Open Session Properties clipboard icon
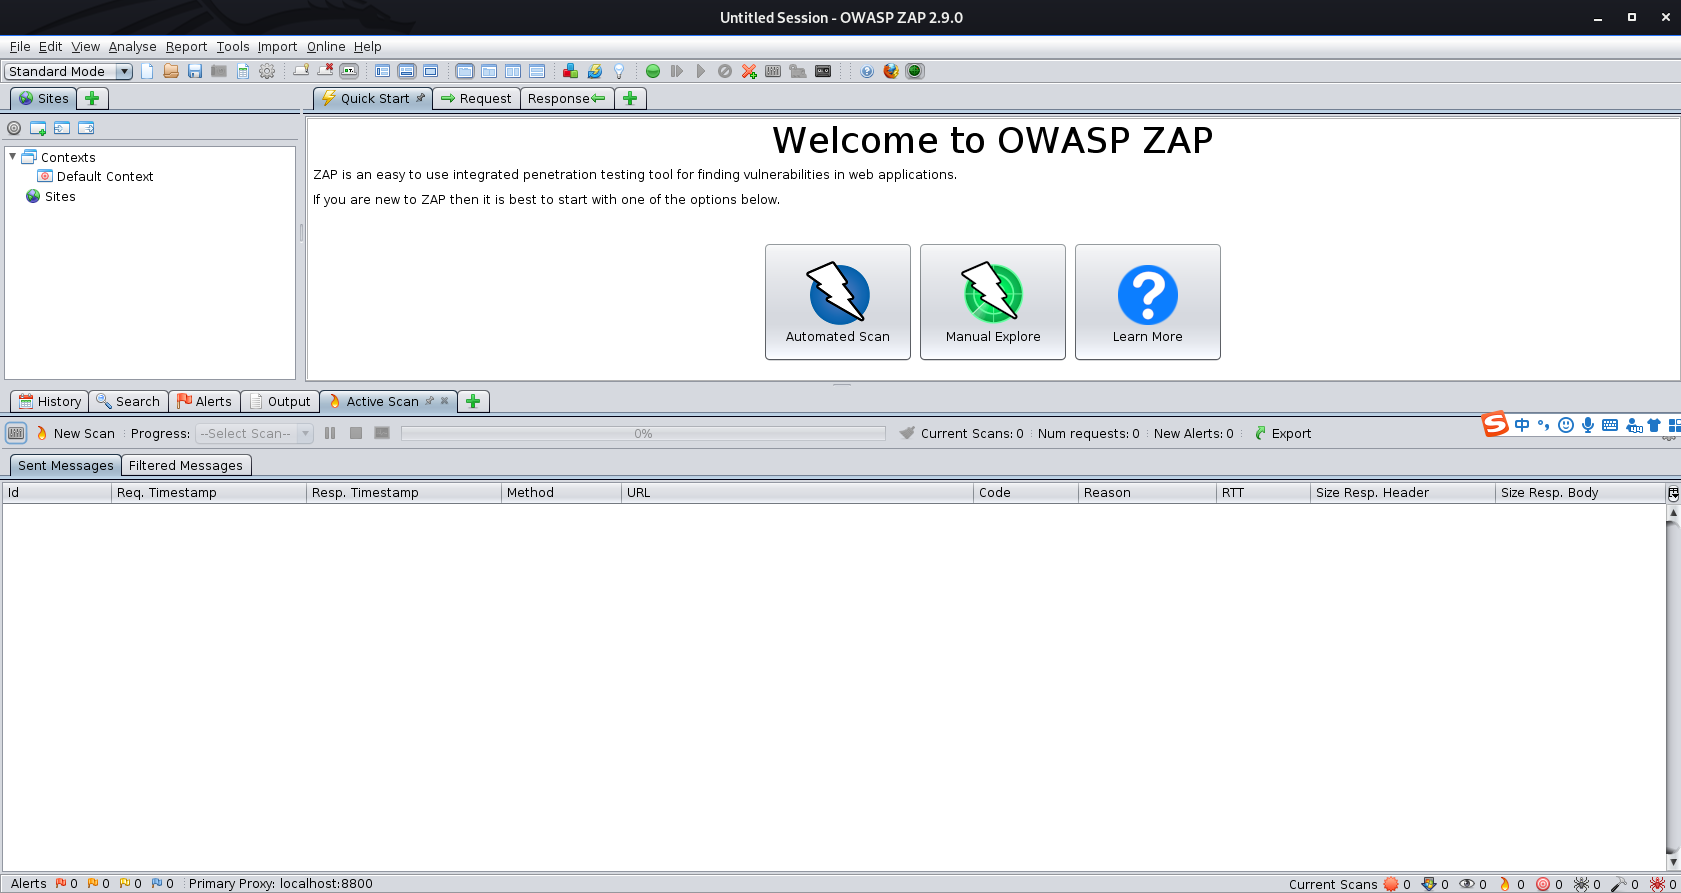This screenshot has height=893, width=1681. pyautogui.click(x=243, y=71)
